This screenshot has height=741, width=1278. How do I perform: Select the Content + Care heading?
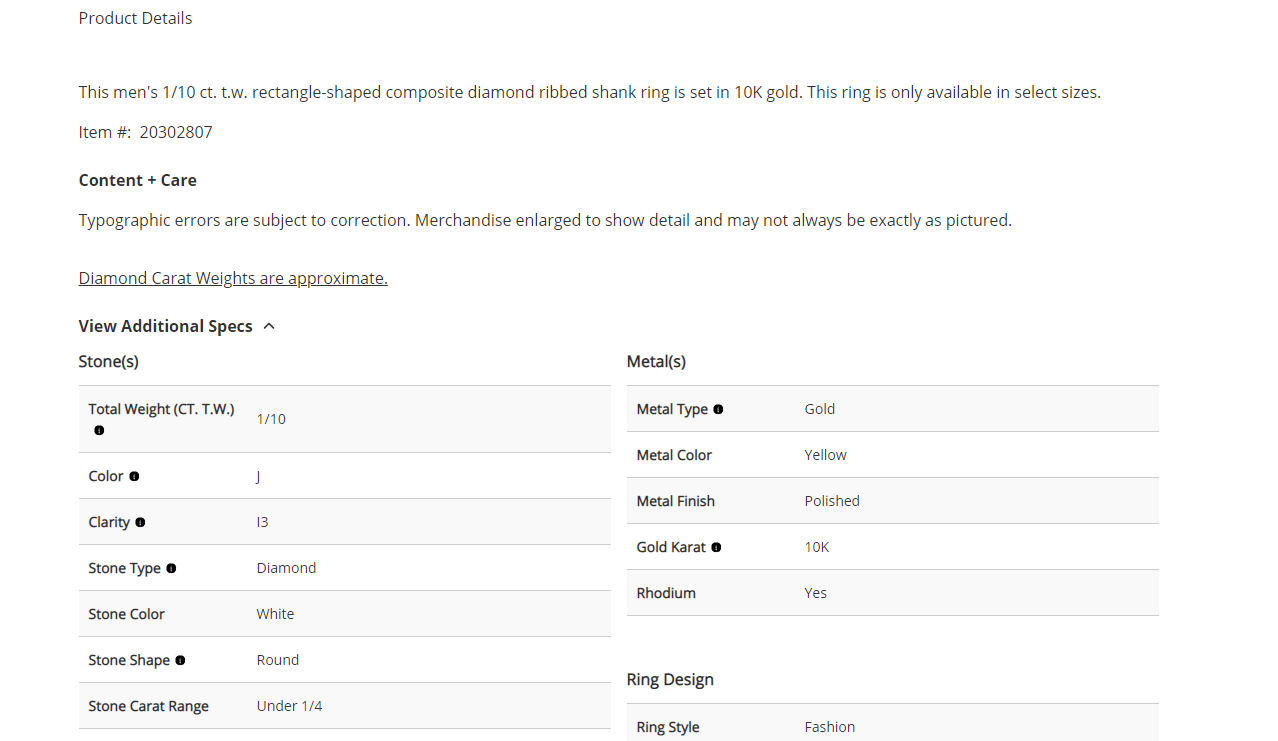pyautogui.click(x=138, y=180)
